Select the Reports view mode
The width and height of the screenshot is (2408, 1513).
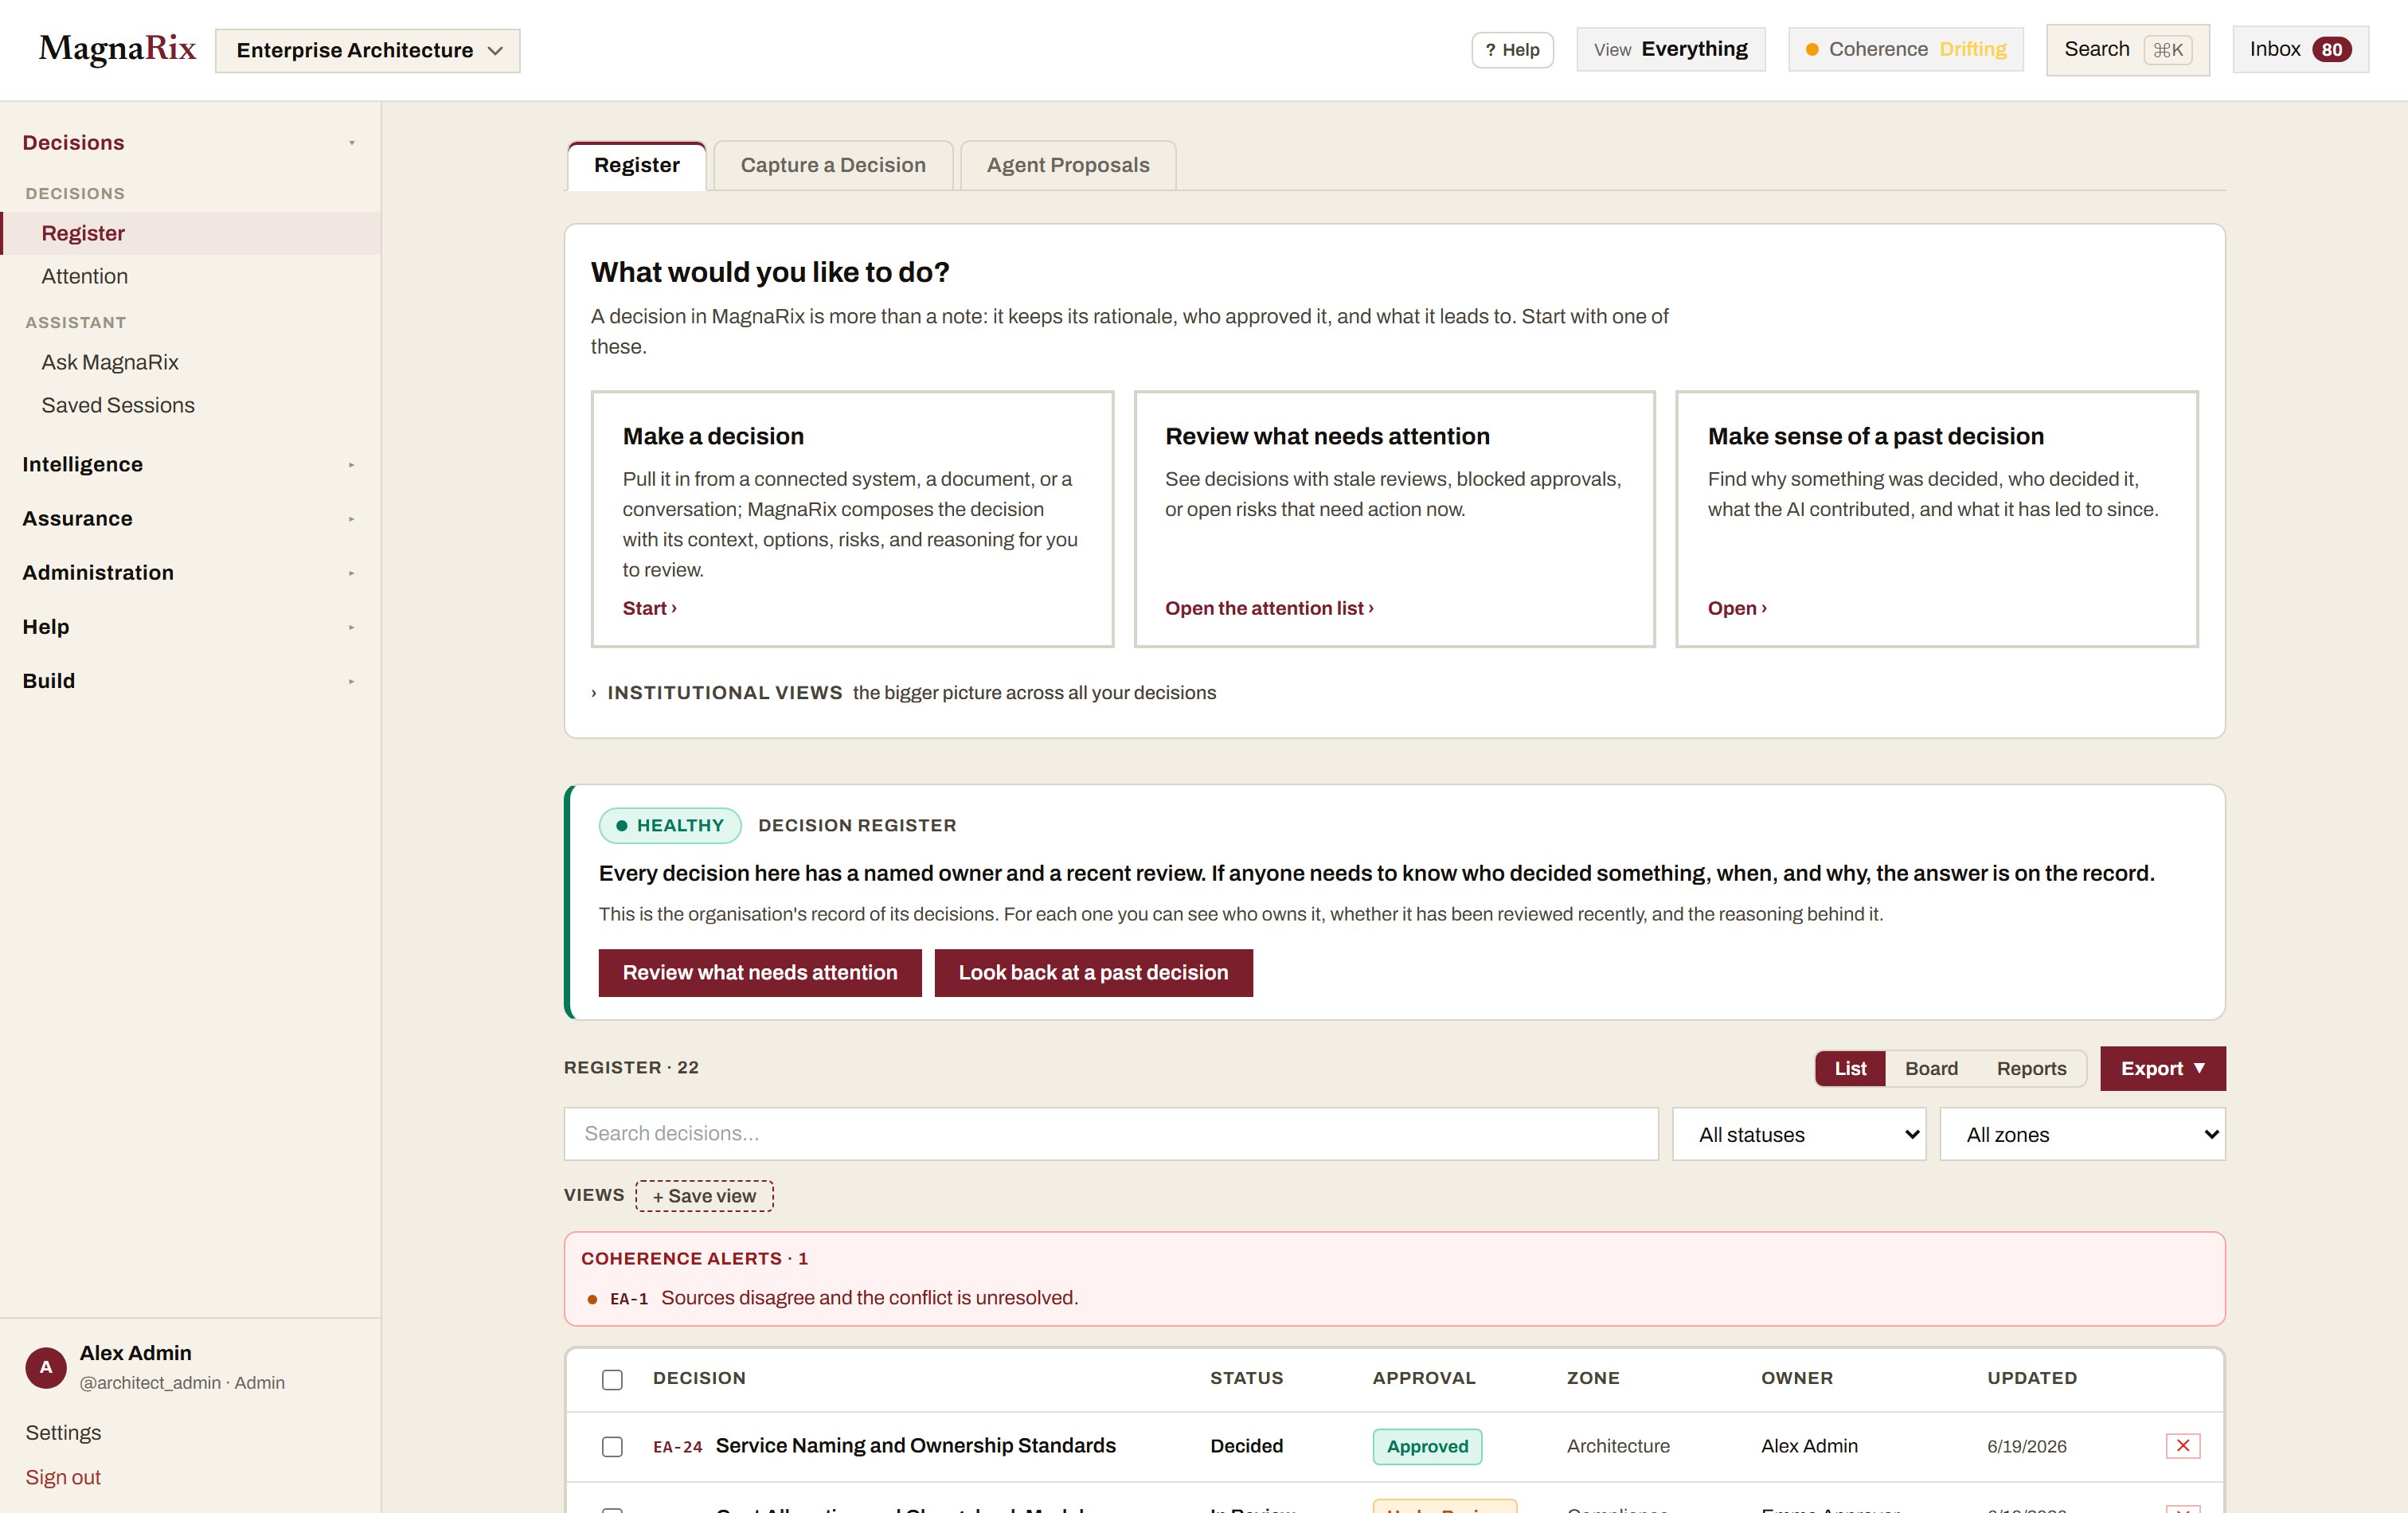pyautogui.click(x=2031, y=1068)
